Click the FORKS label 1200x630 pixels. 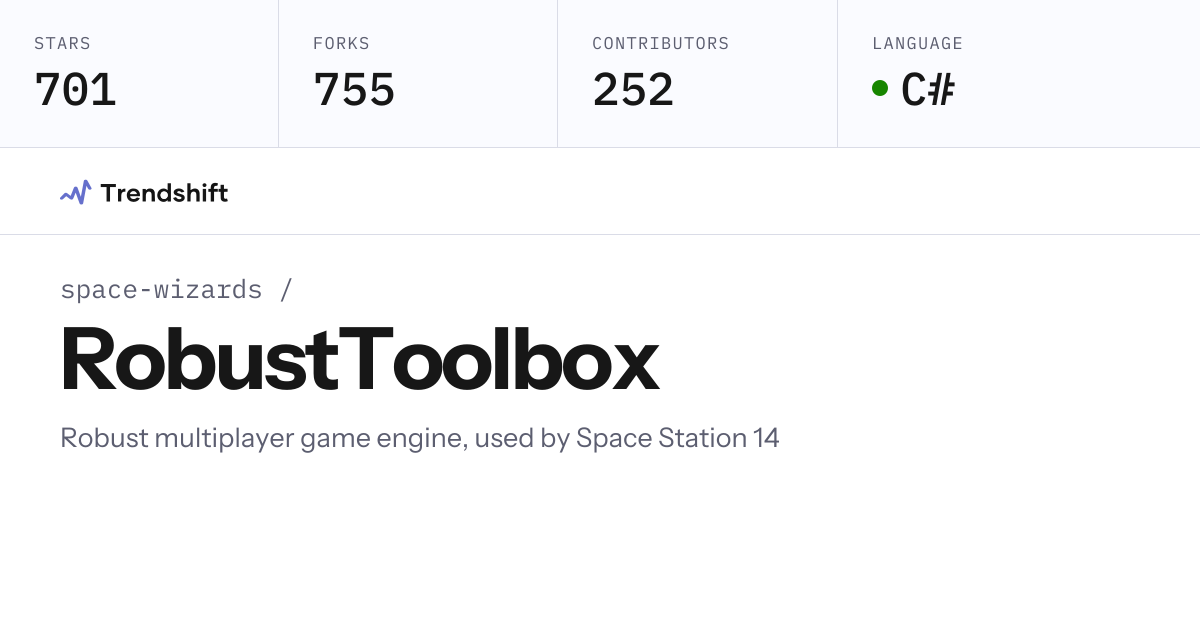(341, 44)
